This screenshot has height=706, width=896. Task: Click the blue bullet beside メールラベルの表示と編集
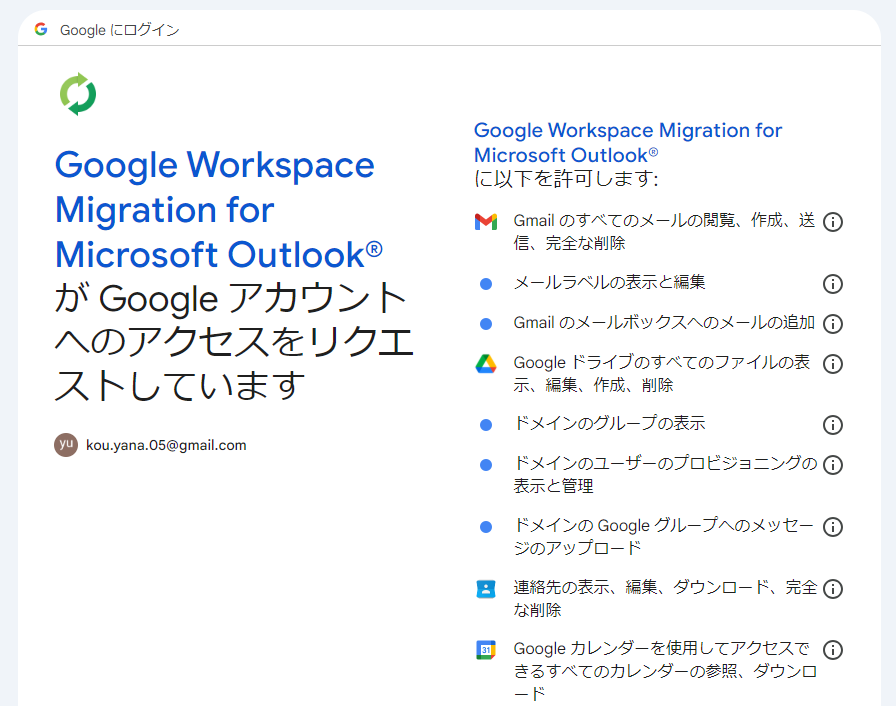tap(486, 284)
